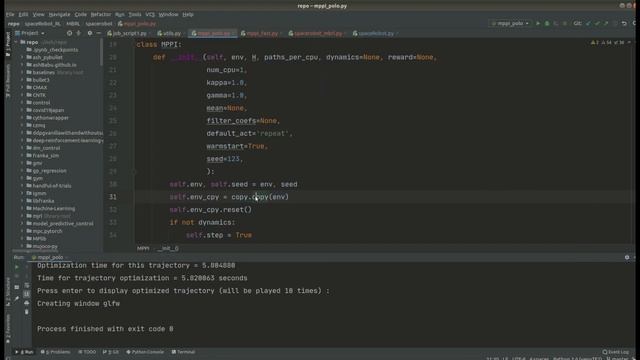Click the Git update project checkmark icon

point(588,24)
